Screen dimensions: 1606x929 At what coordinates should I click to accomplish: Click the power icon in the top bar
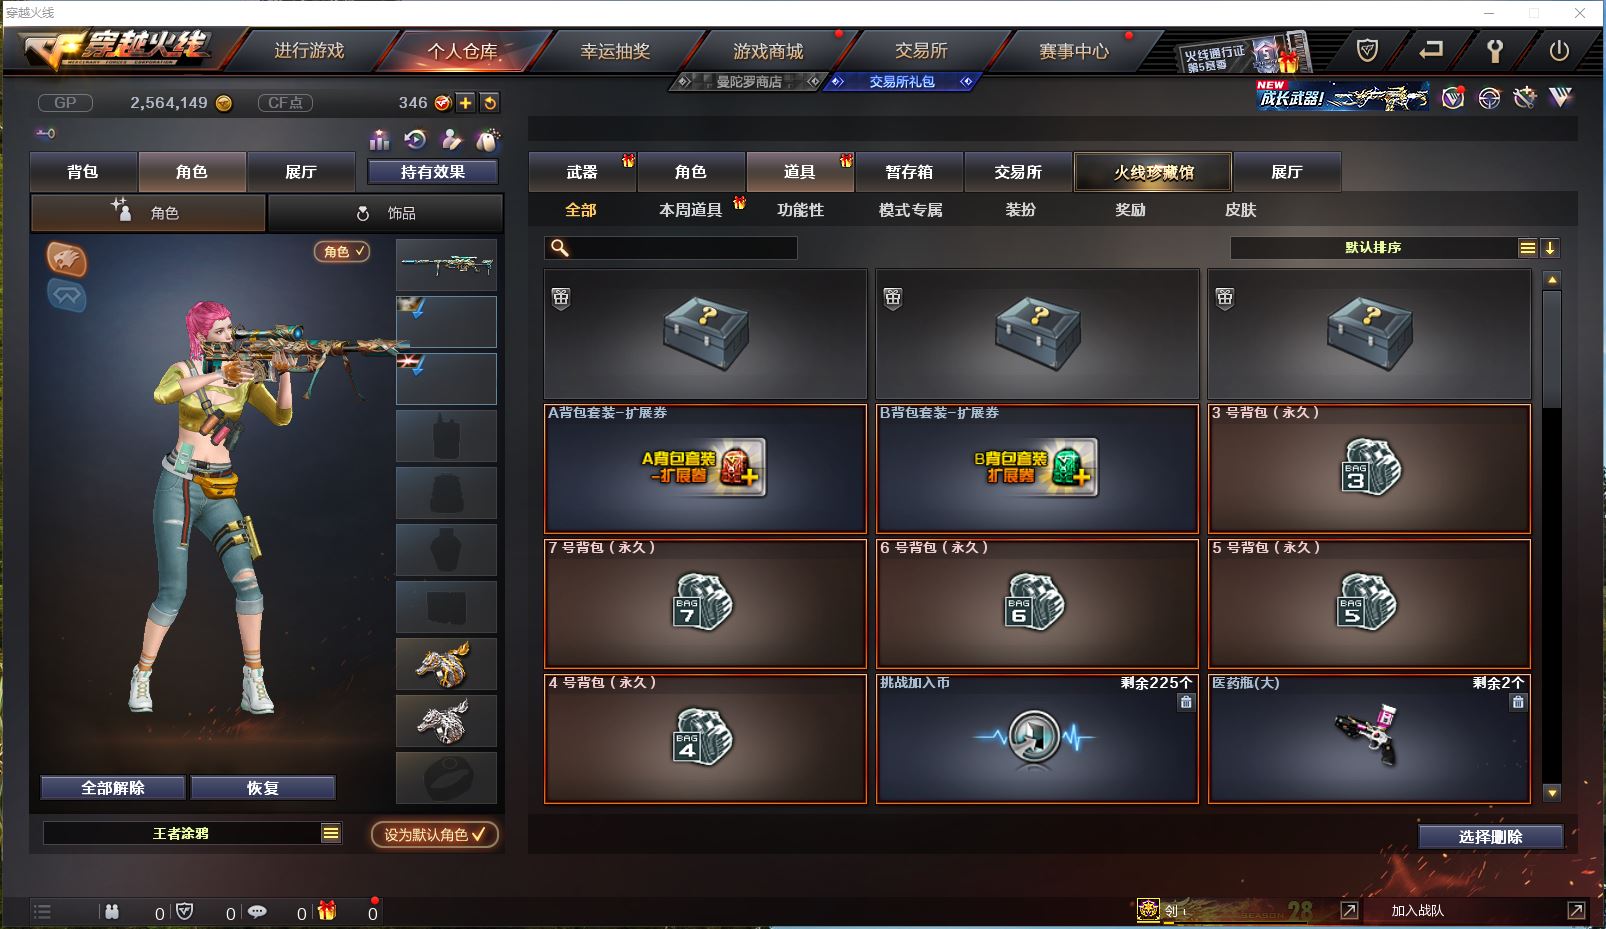1558,50
